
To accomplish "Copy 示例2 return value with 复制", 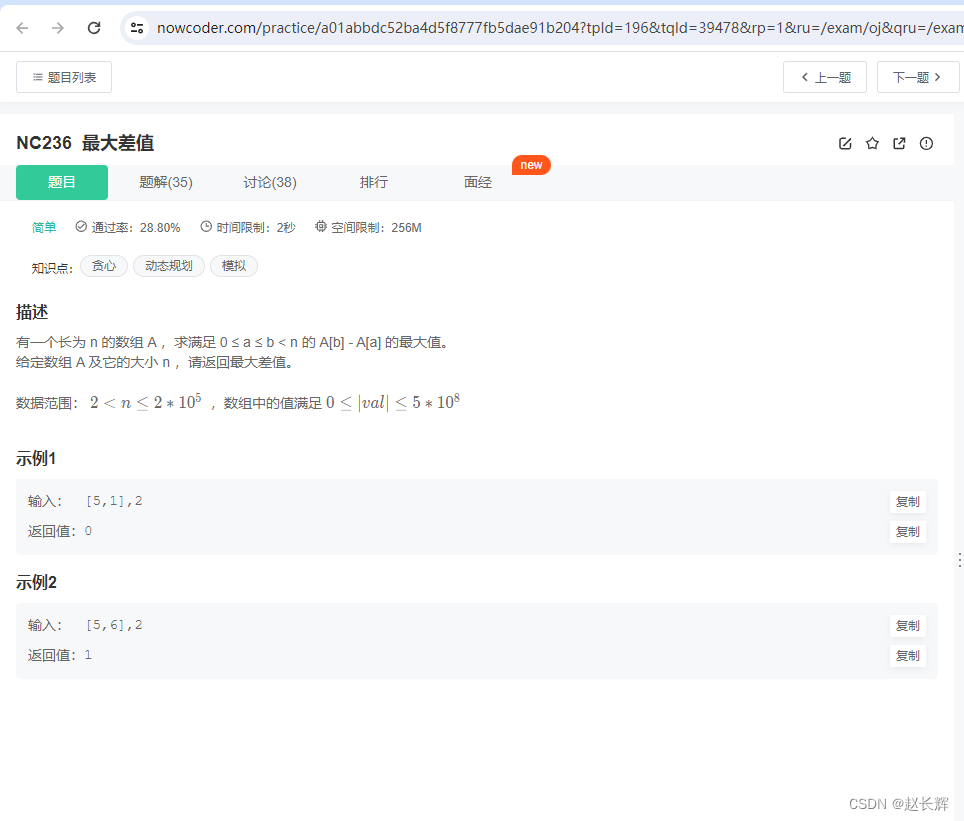I will 907,656.
